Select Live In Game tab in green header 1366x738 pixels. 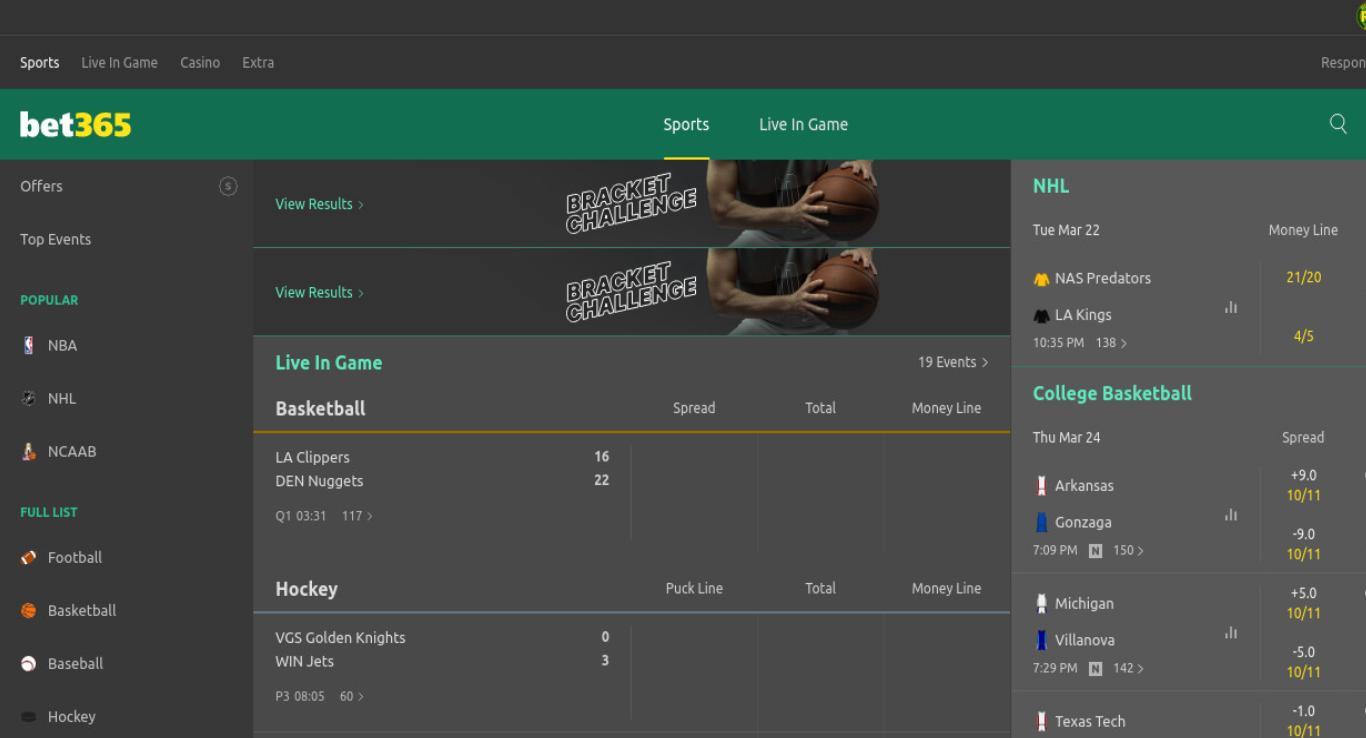click(x=803, y=124)
